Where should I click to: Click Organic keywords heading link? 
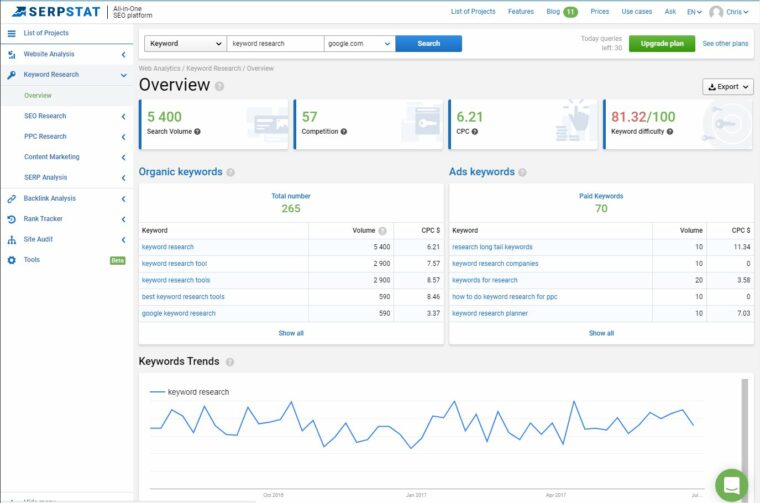pyautogui.click(x=180, y=172)
